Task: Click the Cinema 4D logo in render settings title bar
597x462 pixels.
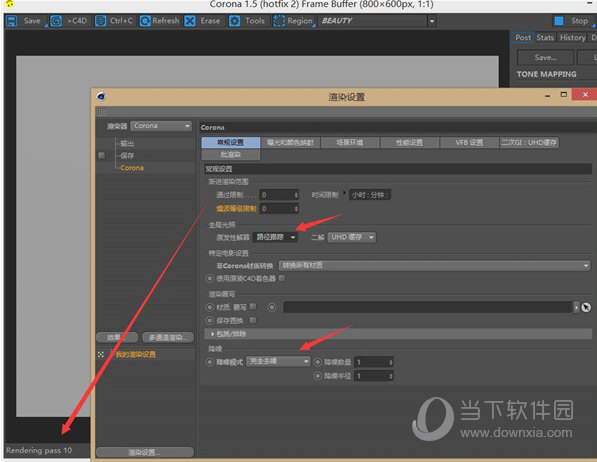Action: pyautogui.click(x=101, y=96)
